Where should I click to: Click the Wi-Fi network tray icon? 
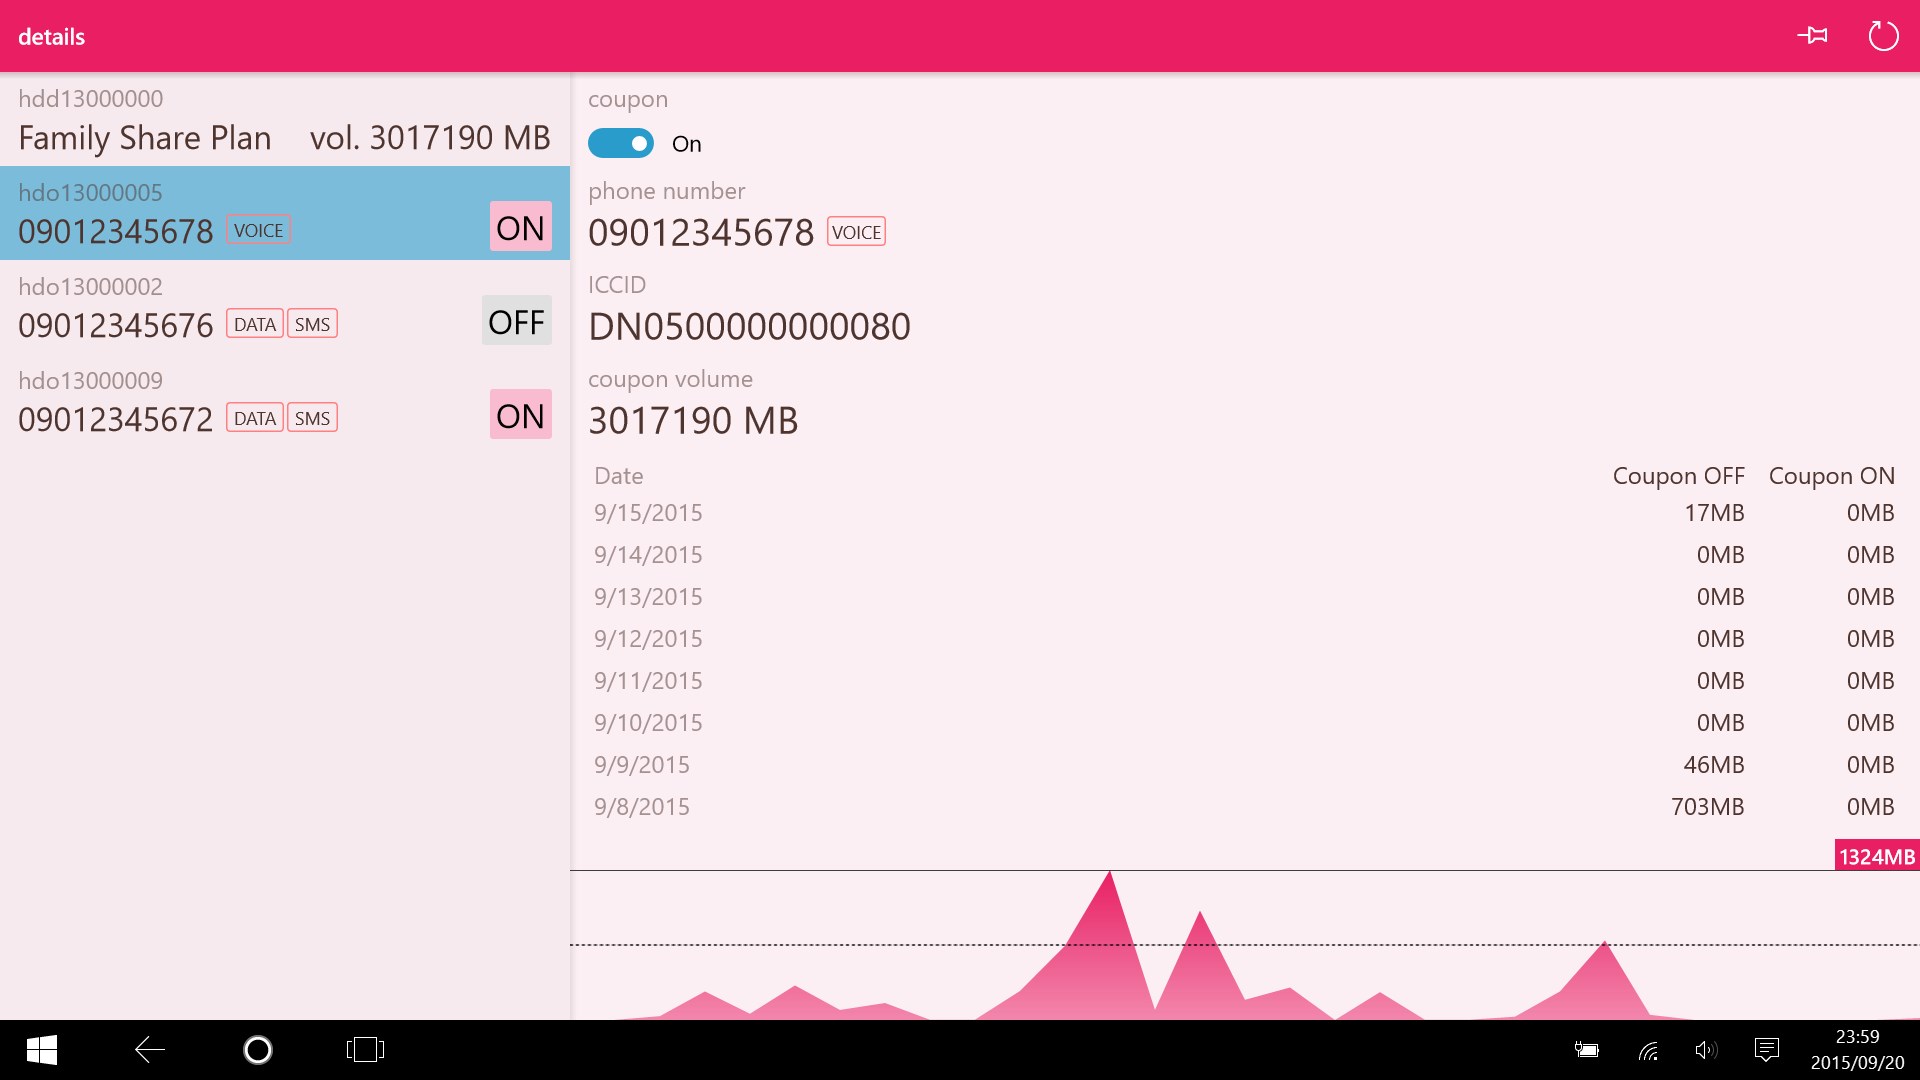point(1648,1050)
